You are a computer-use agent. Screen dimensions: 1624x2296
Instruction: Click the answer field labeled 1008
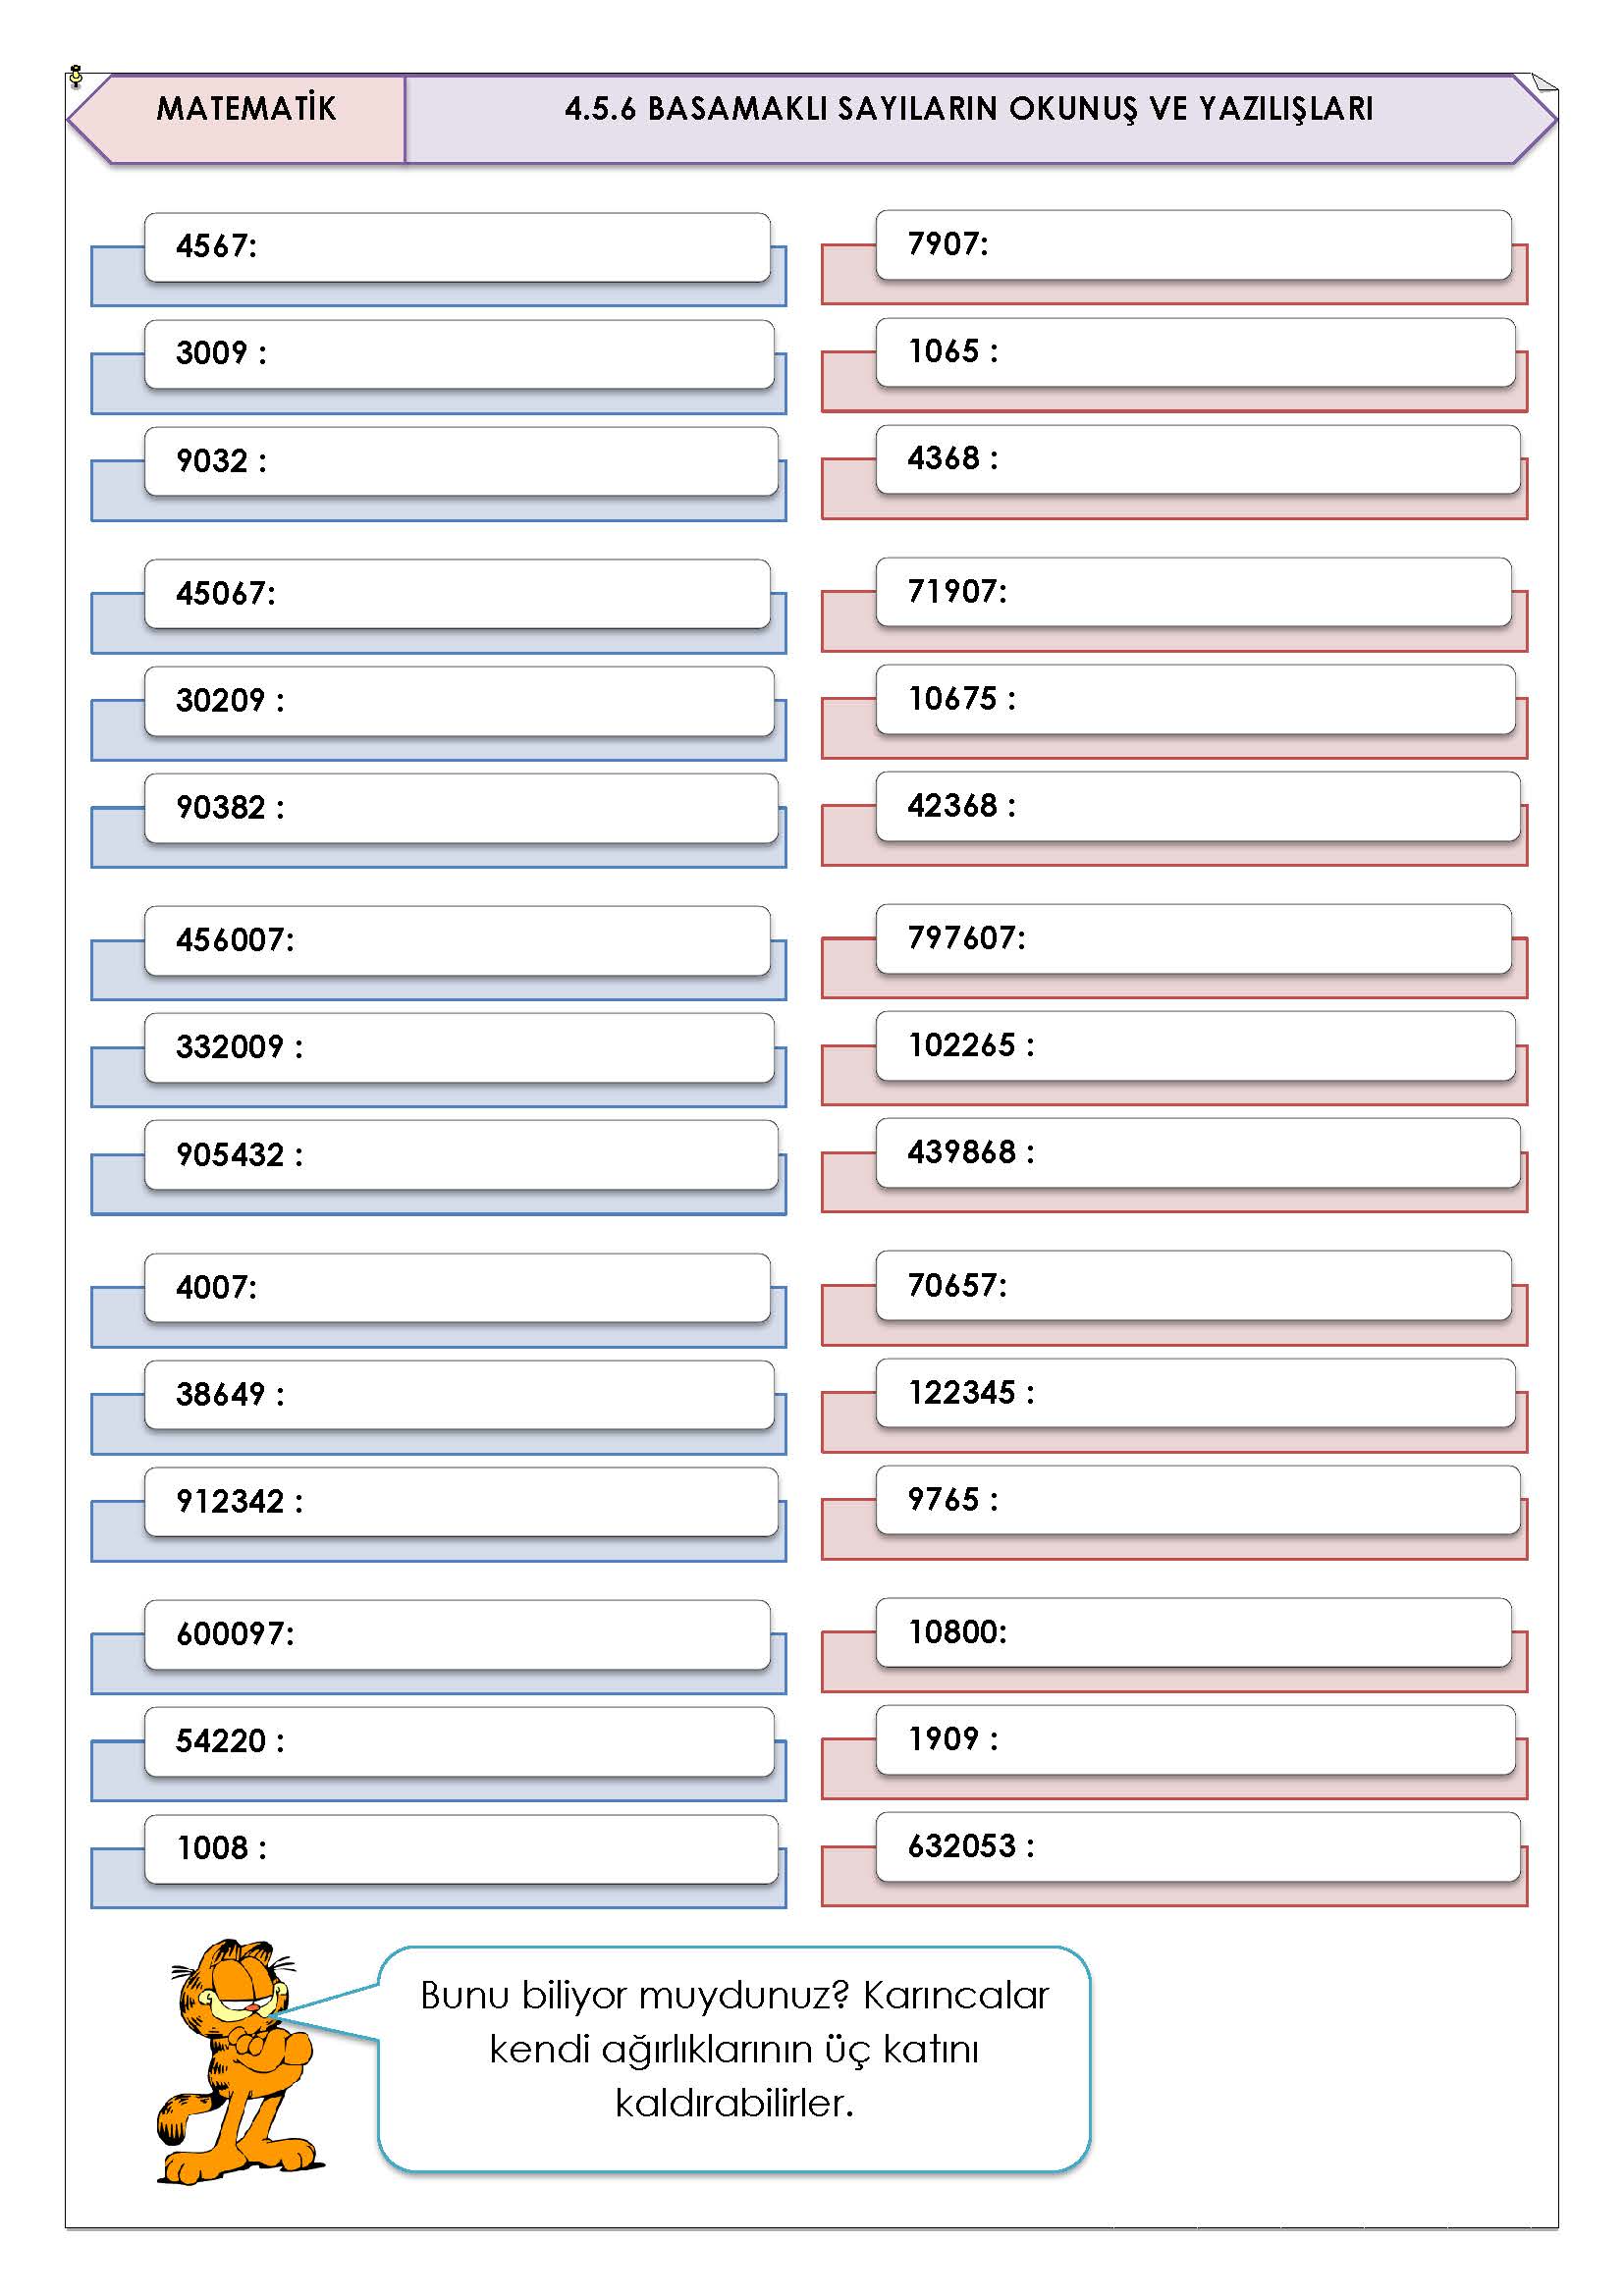[x=461, y=1849]
